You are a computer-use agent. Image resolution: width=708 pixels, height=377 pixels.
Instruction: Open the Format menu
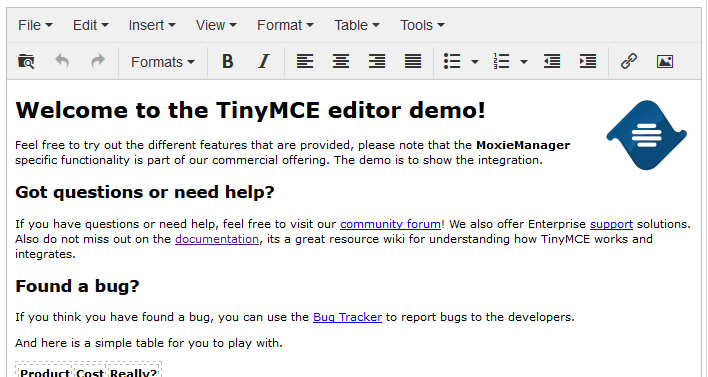pyautogui.click(x=285, y=25)
